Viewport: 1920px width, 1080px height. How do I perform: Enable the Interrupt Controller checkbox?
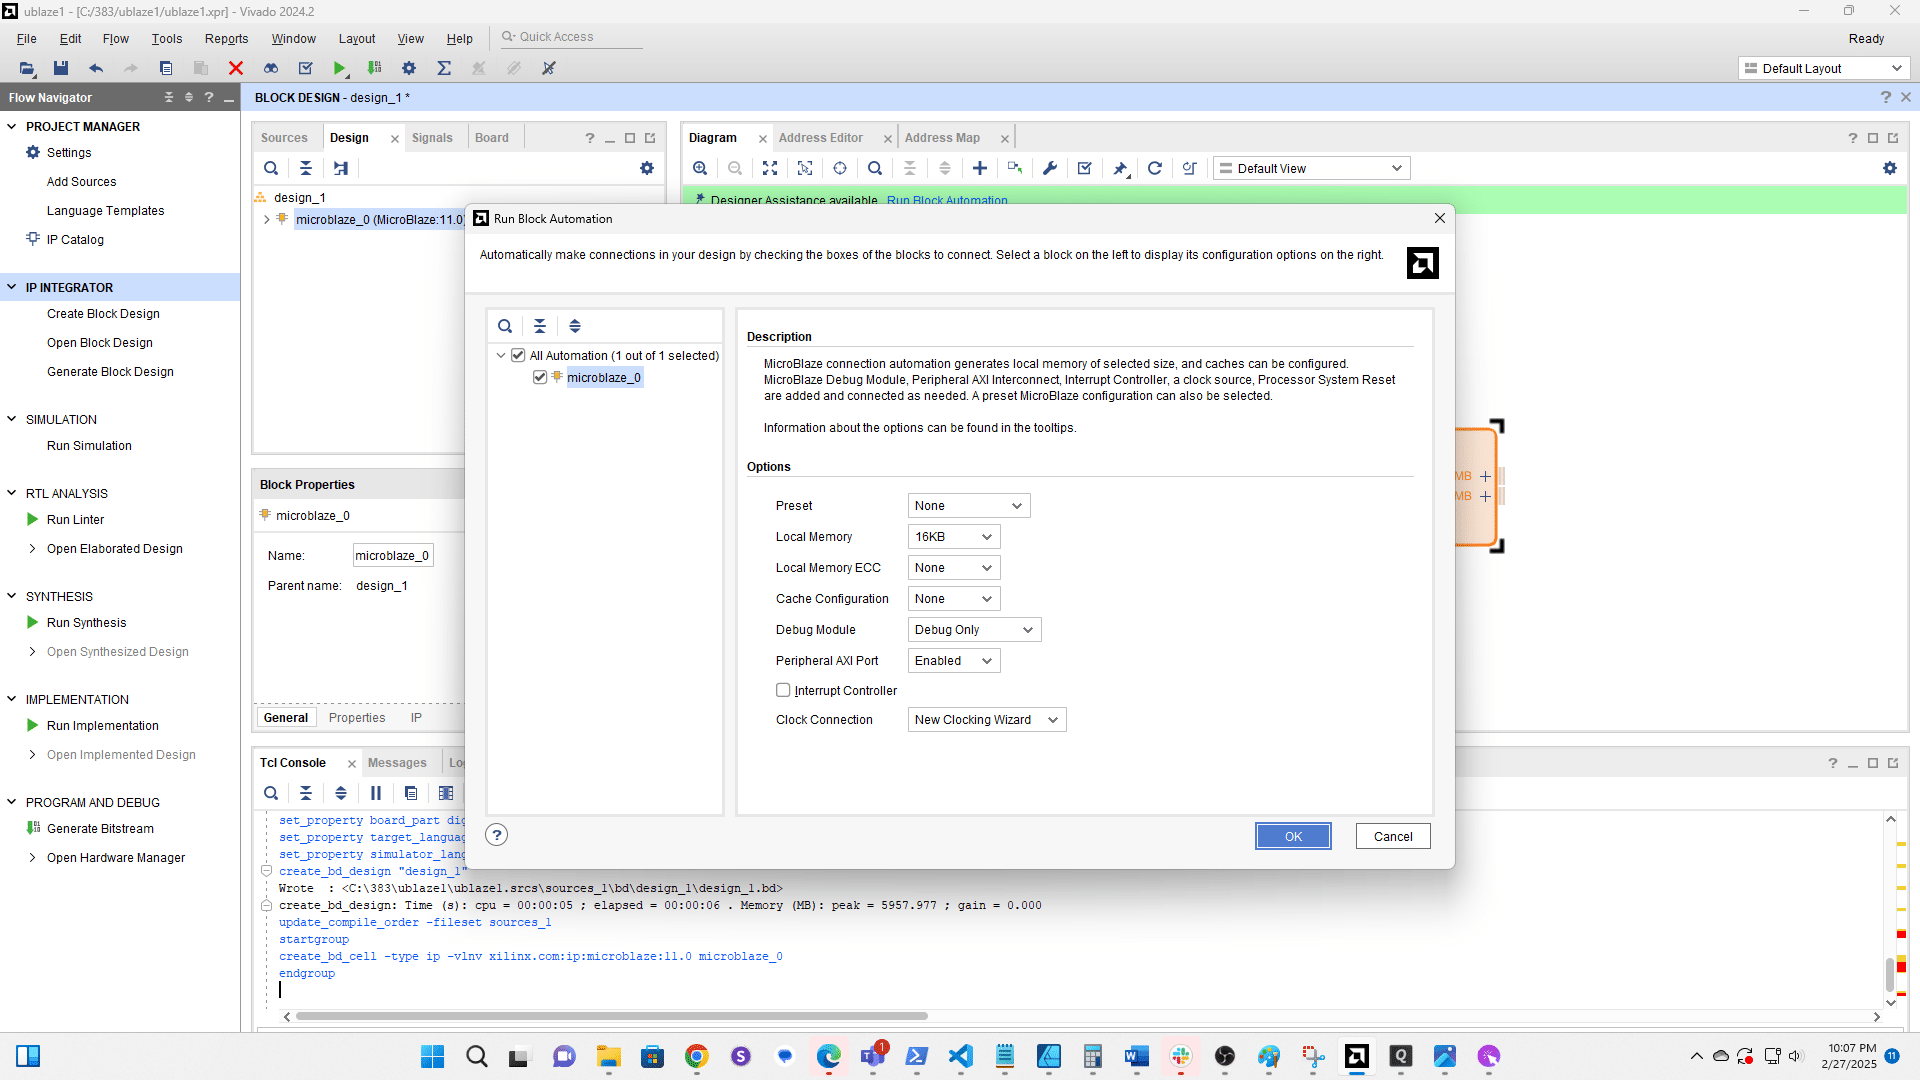tap(783, 690)
